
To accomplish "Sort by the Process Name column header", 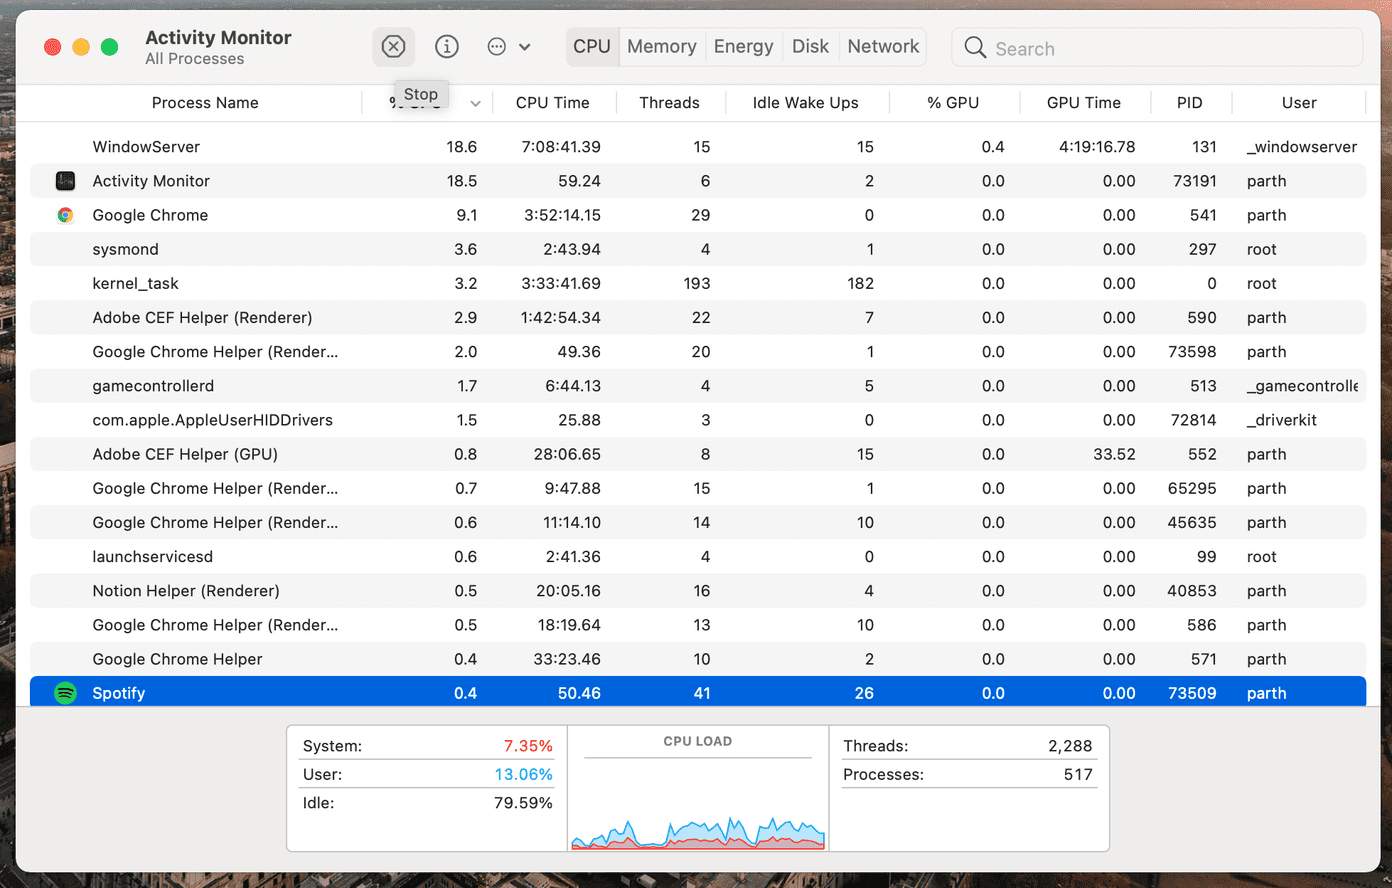I will pos(205,103).
